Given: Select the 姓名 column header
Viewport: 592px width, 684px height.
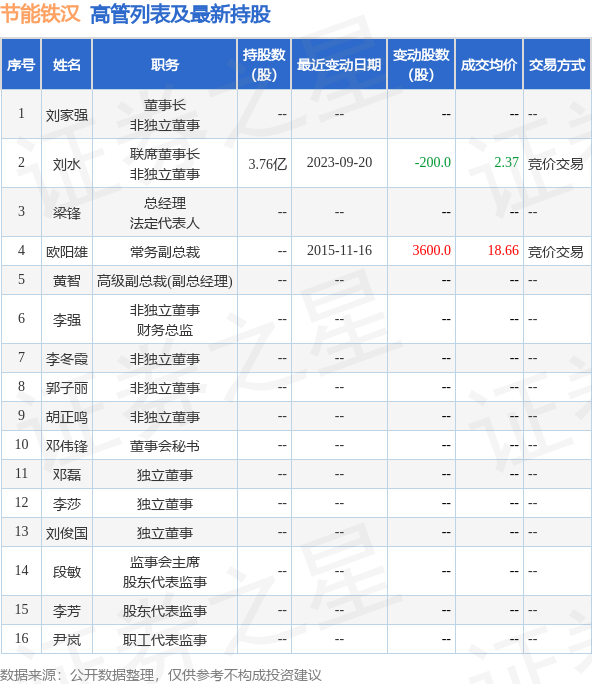Looking at the screenshot, I should click(x=67, y=65).
